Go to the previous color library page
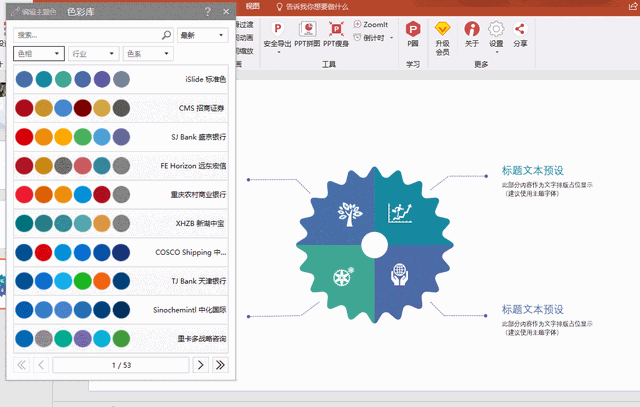 [41, 365]
